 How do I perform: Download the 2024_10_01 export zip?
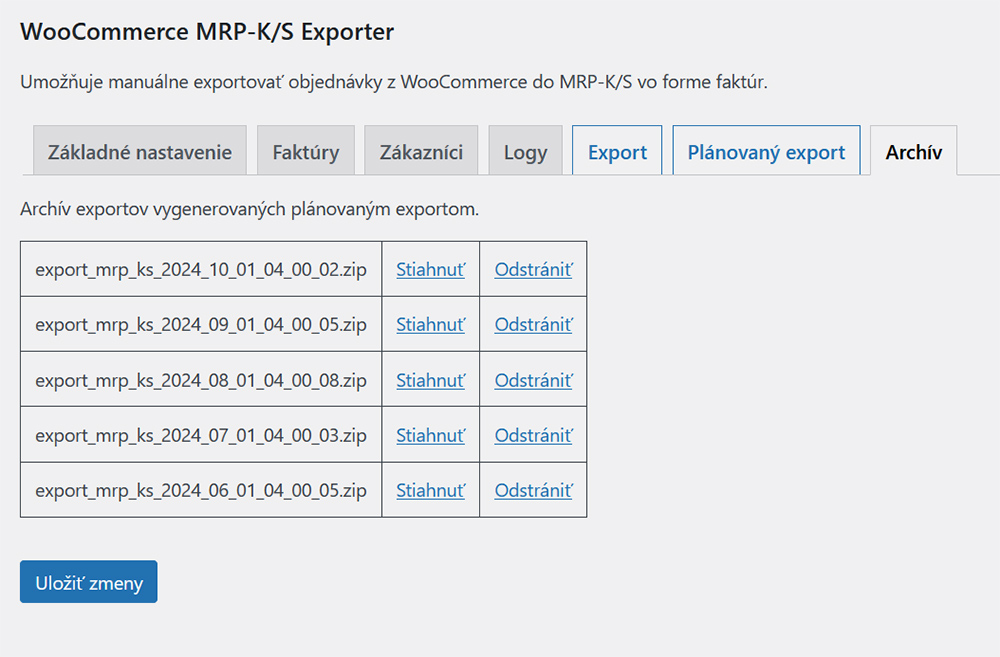tap(430, 270)
